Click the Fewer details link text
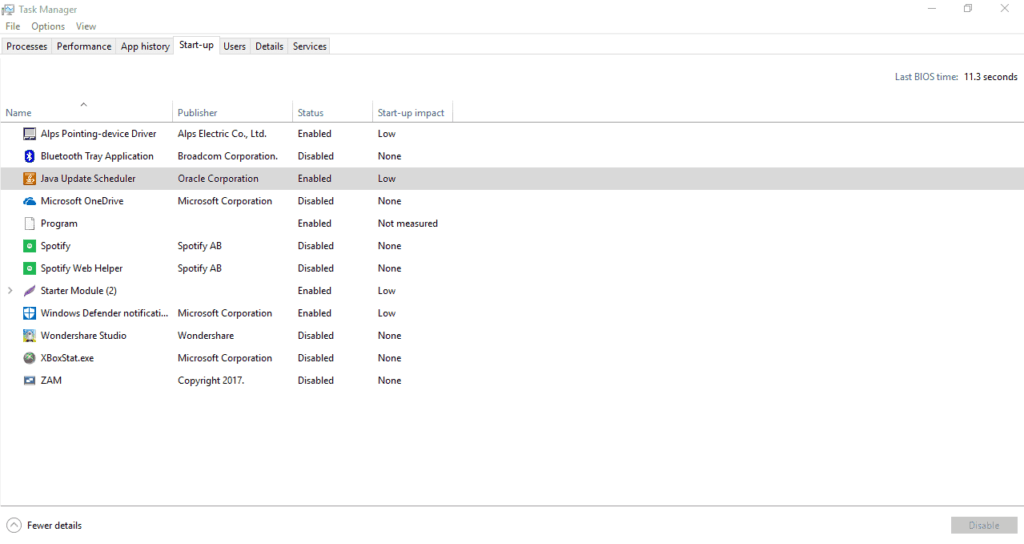 coord(54,525)
